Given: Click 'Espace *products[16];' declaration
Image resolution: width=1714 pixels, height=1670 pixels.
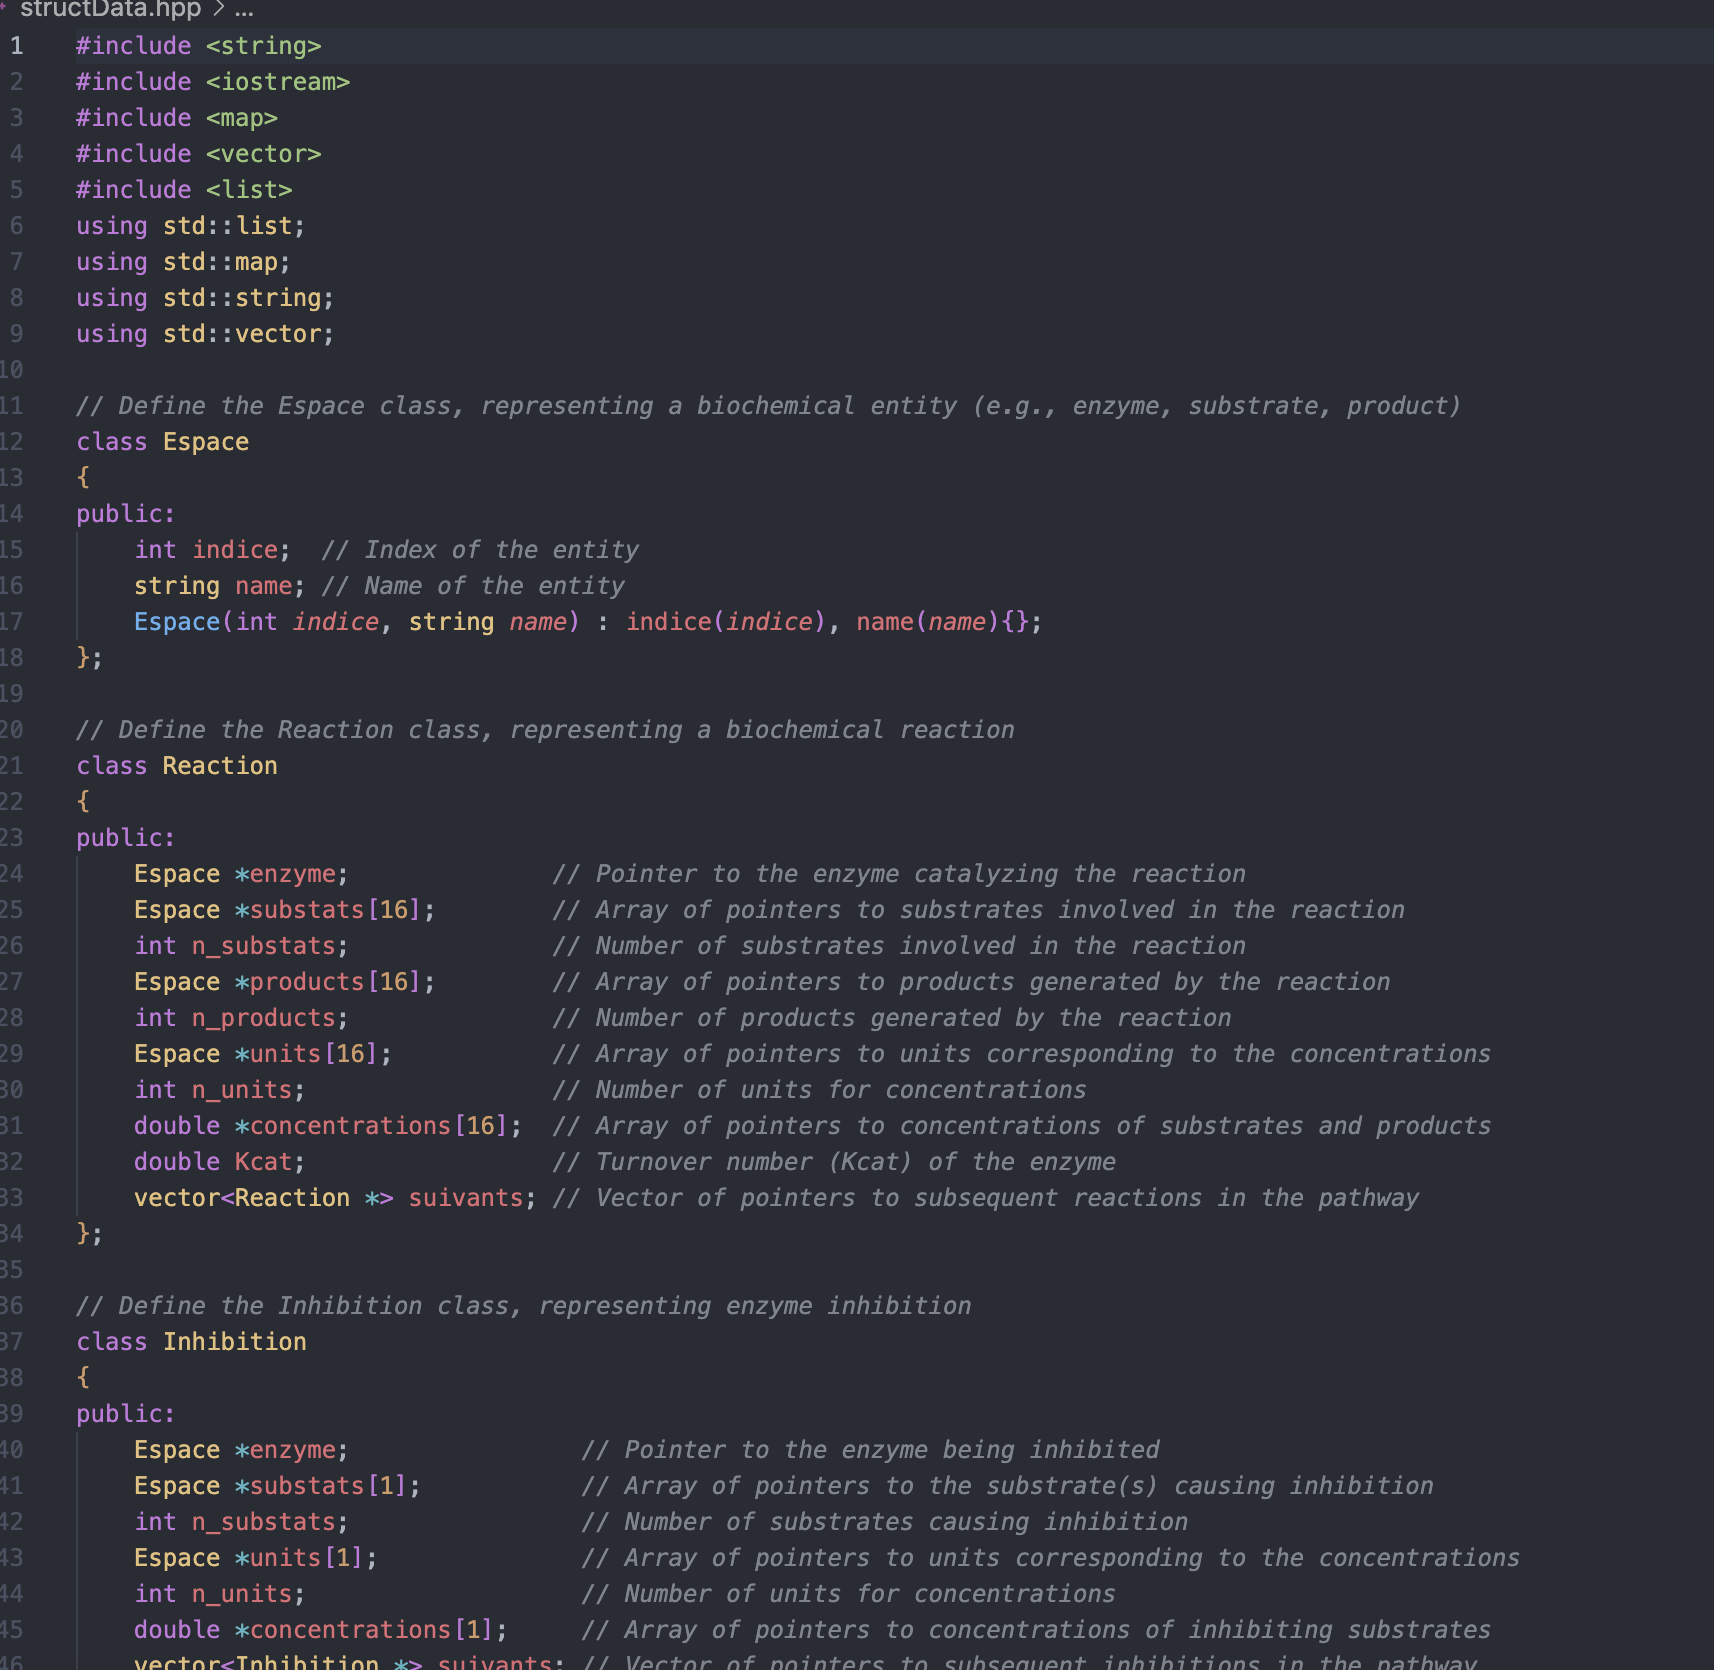Looking at the screenshot, I should click(285, 982).
